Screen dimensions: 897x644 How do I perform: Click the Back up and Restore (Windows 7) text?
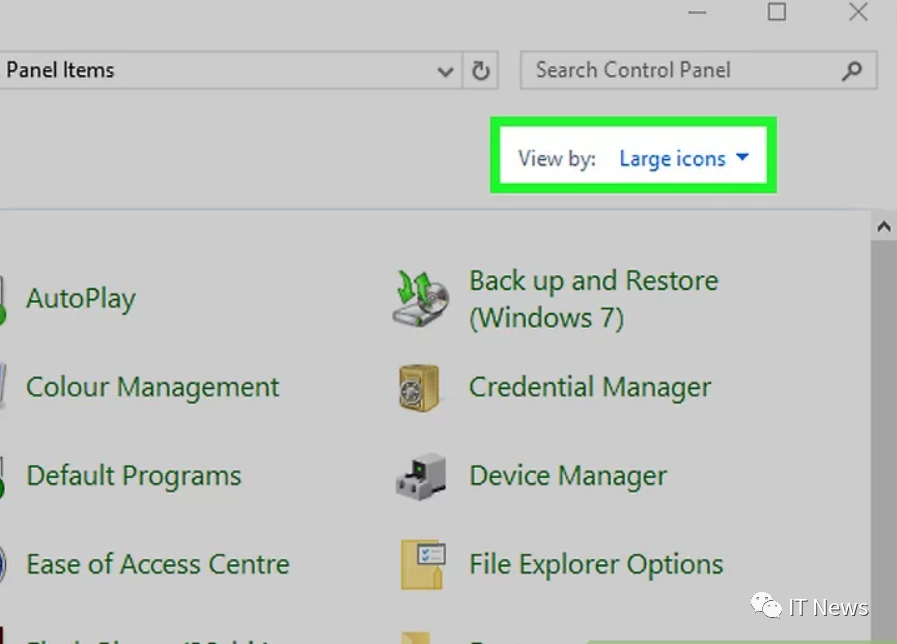593,299
